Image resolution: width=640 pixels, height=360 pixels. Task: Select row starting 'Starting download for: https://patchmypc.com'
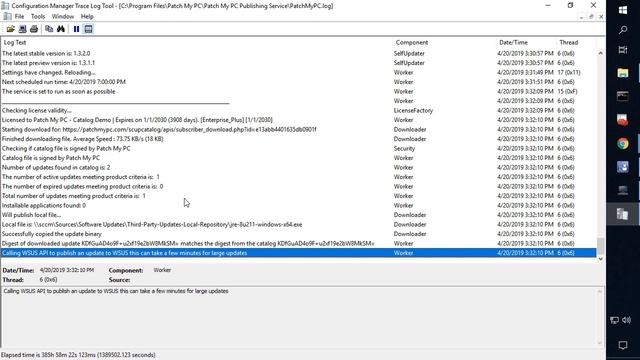click(298, 129)
